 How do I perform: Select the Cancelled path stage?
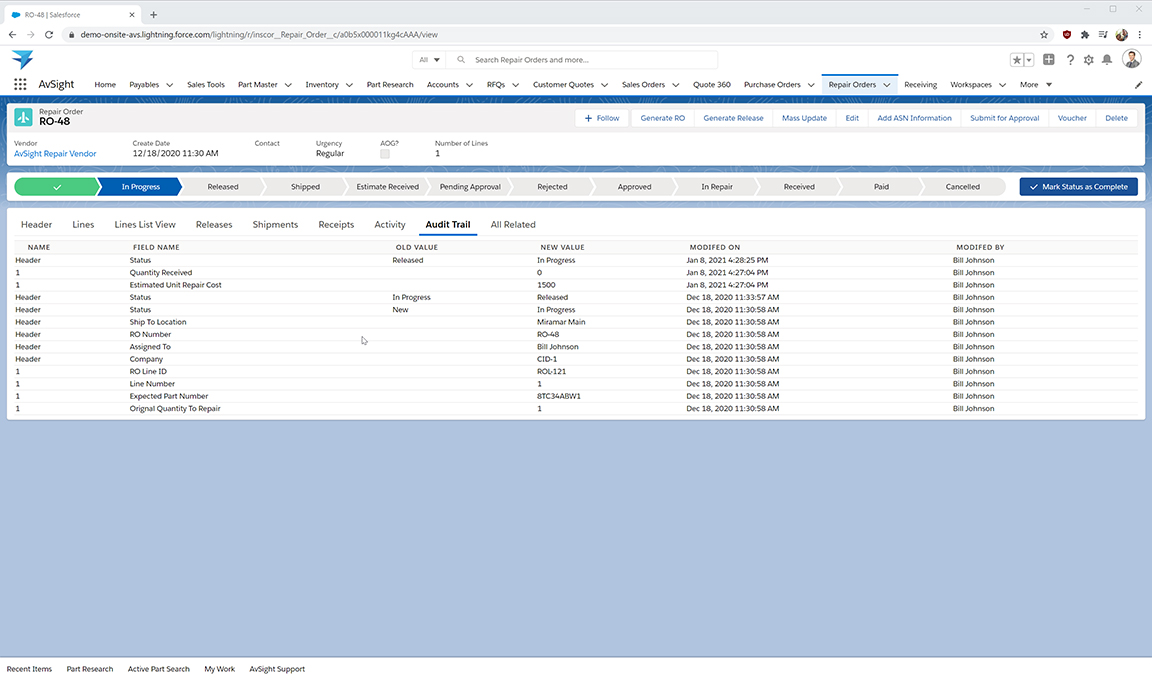coord(962,187)
